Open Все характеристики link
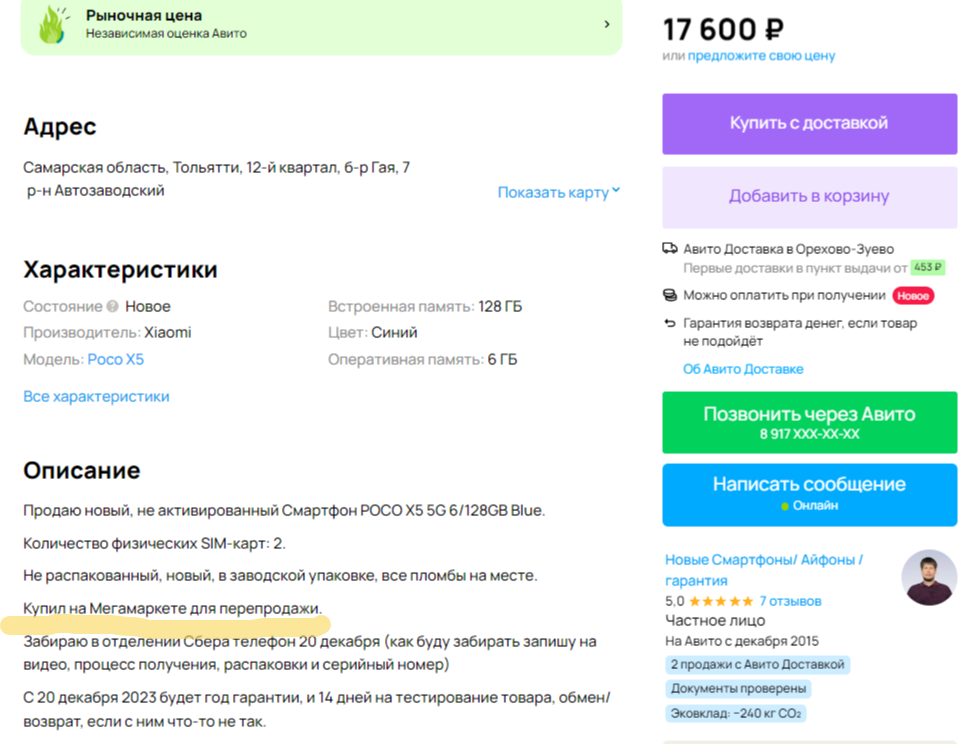 point(96,396)
